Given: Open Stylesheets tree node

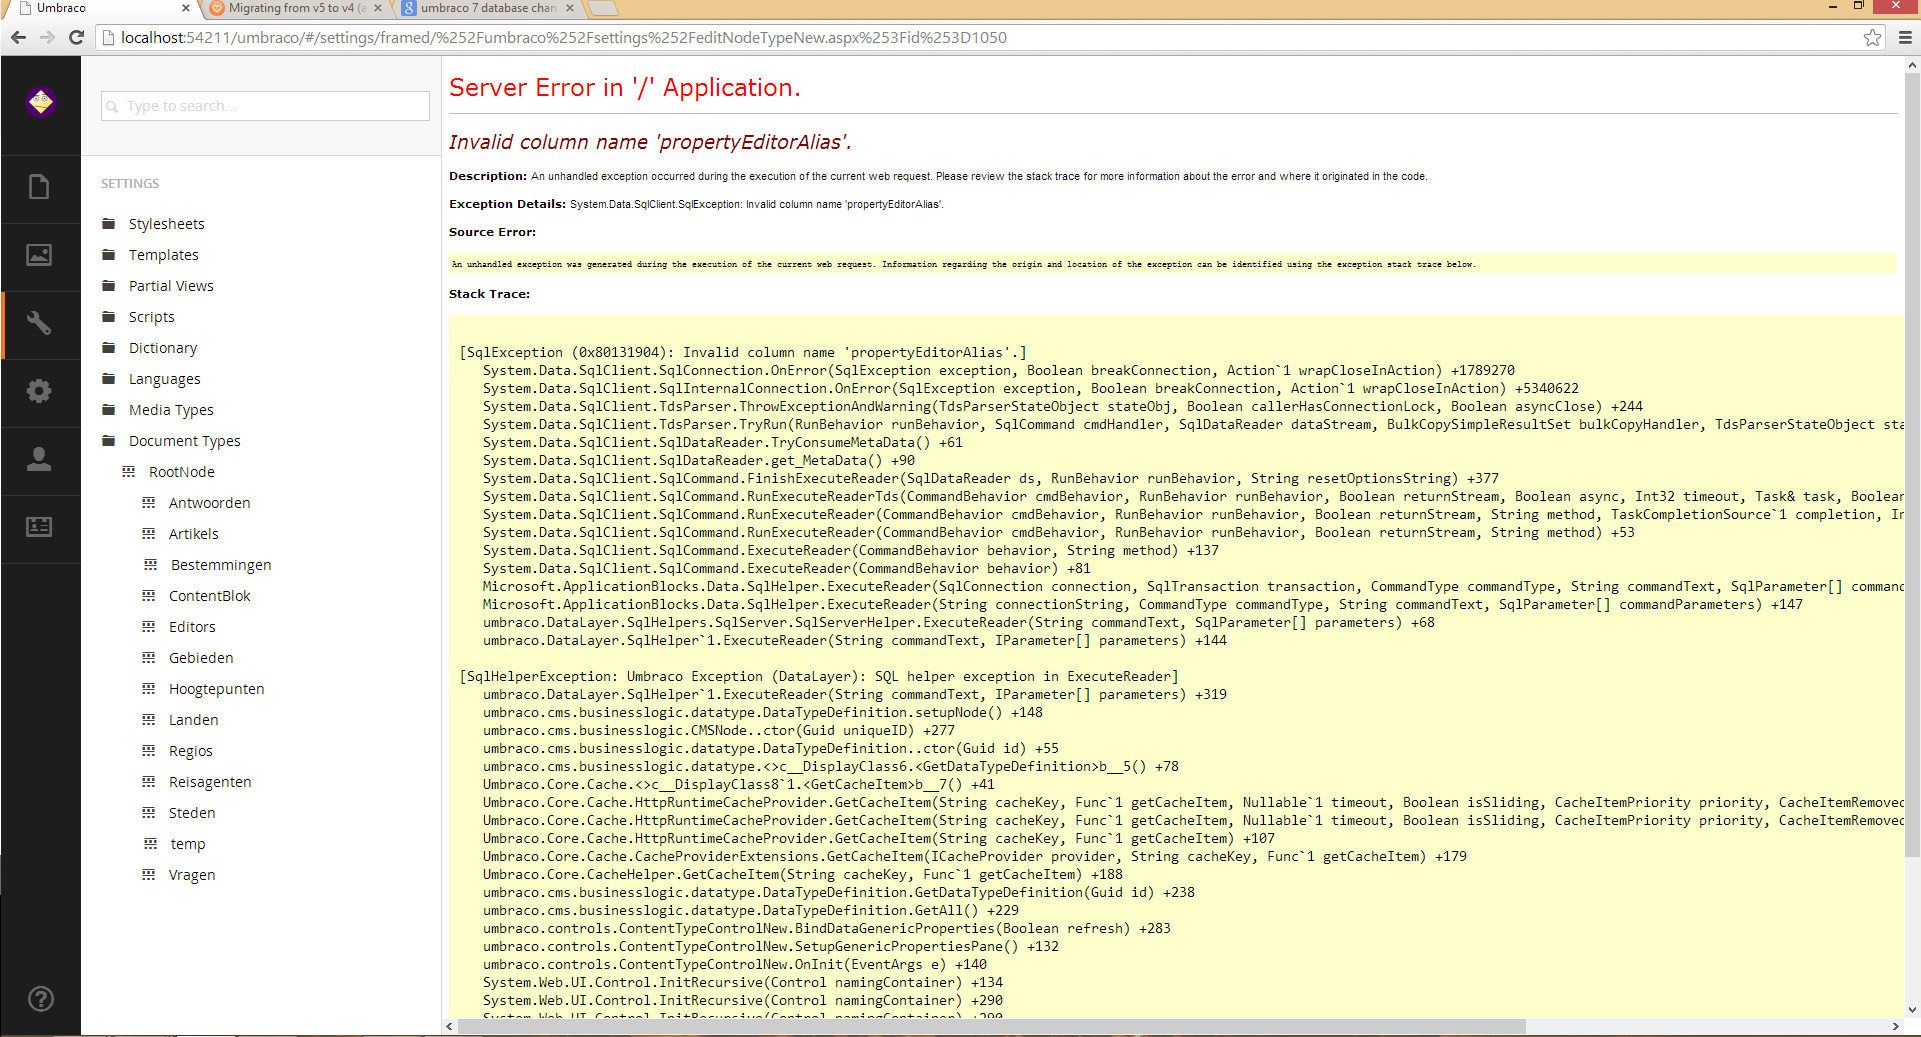Looking at the screenshot, I should tap(166, 224).
